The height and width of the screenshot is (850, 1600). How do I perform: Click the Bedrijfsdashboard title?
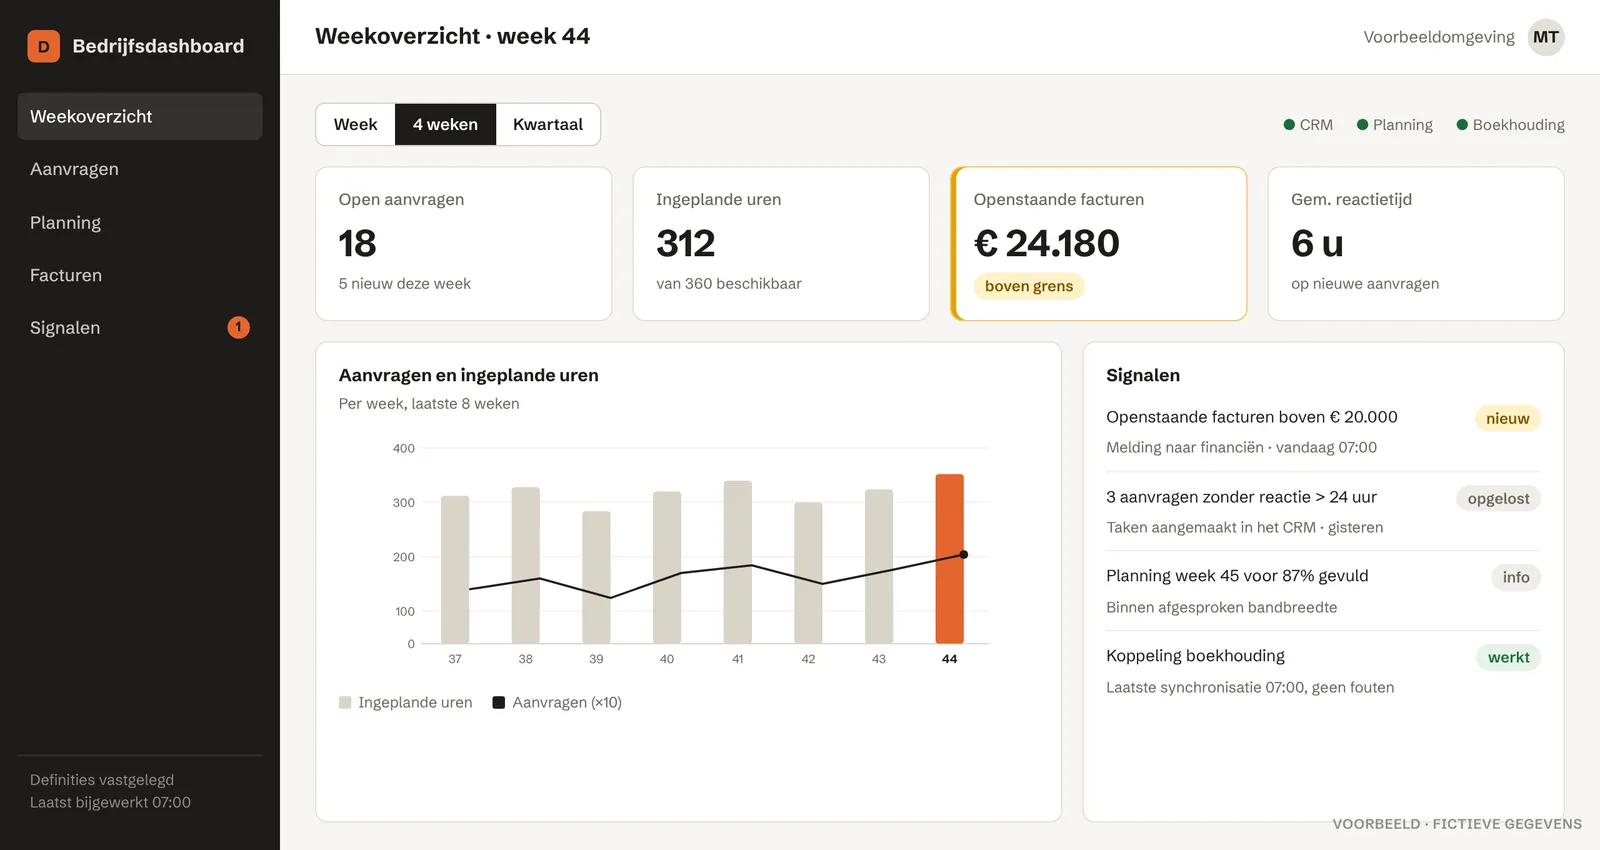(158, 46)
